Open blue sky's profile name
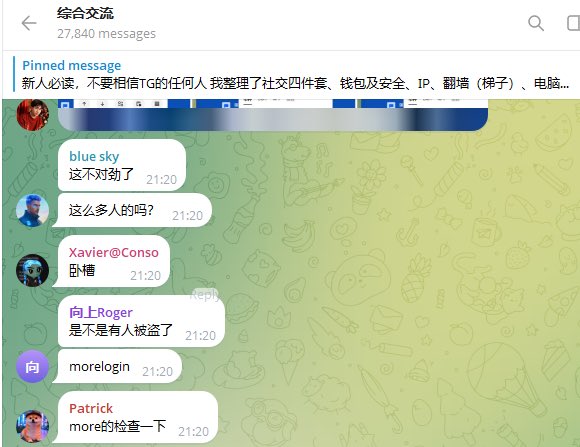Viewport: 580px width, 447px height. point(94,156)
